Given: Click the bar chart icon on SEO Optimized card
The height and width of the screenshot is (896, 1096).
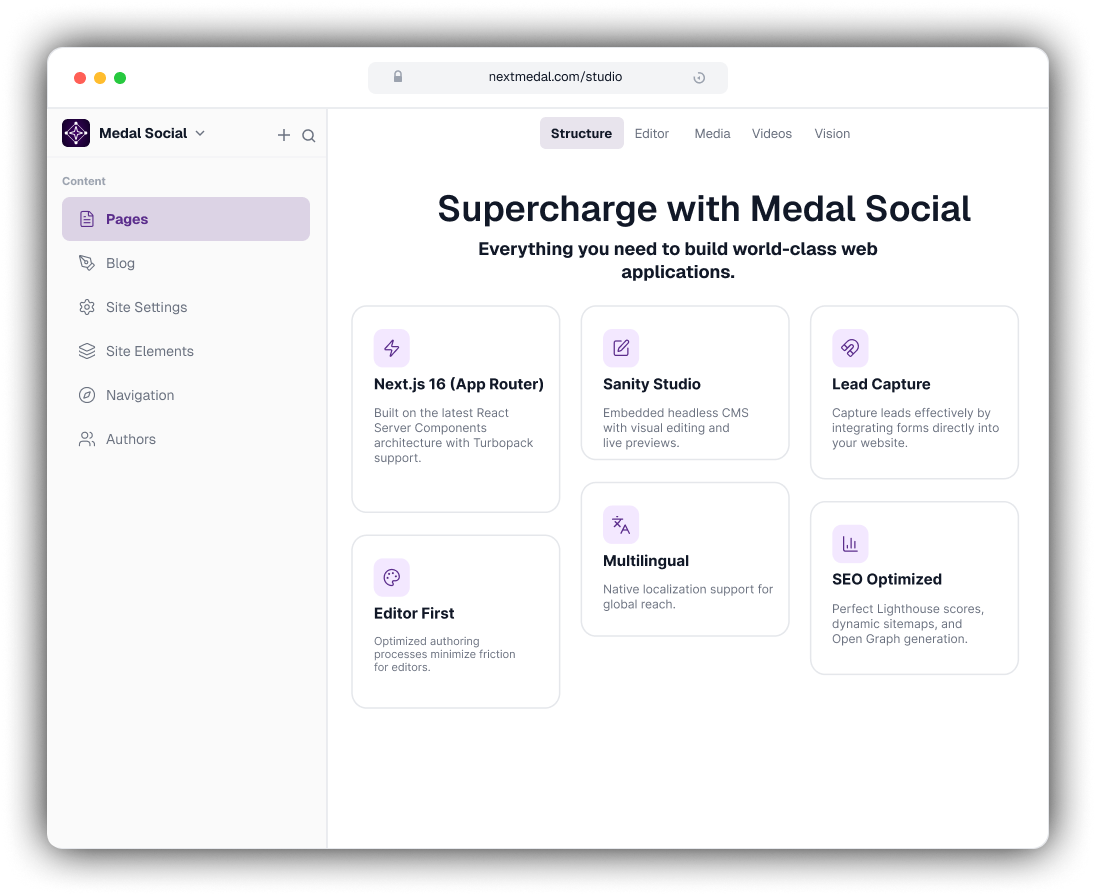Looking at the screenshot, I should point(850,544).
